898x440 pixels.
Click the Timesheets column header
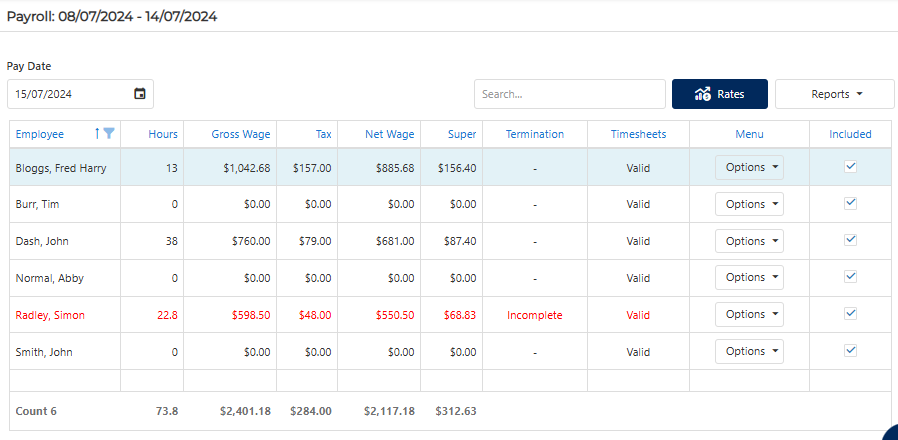pos(638,134)
